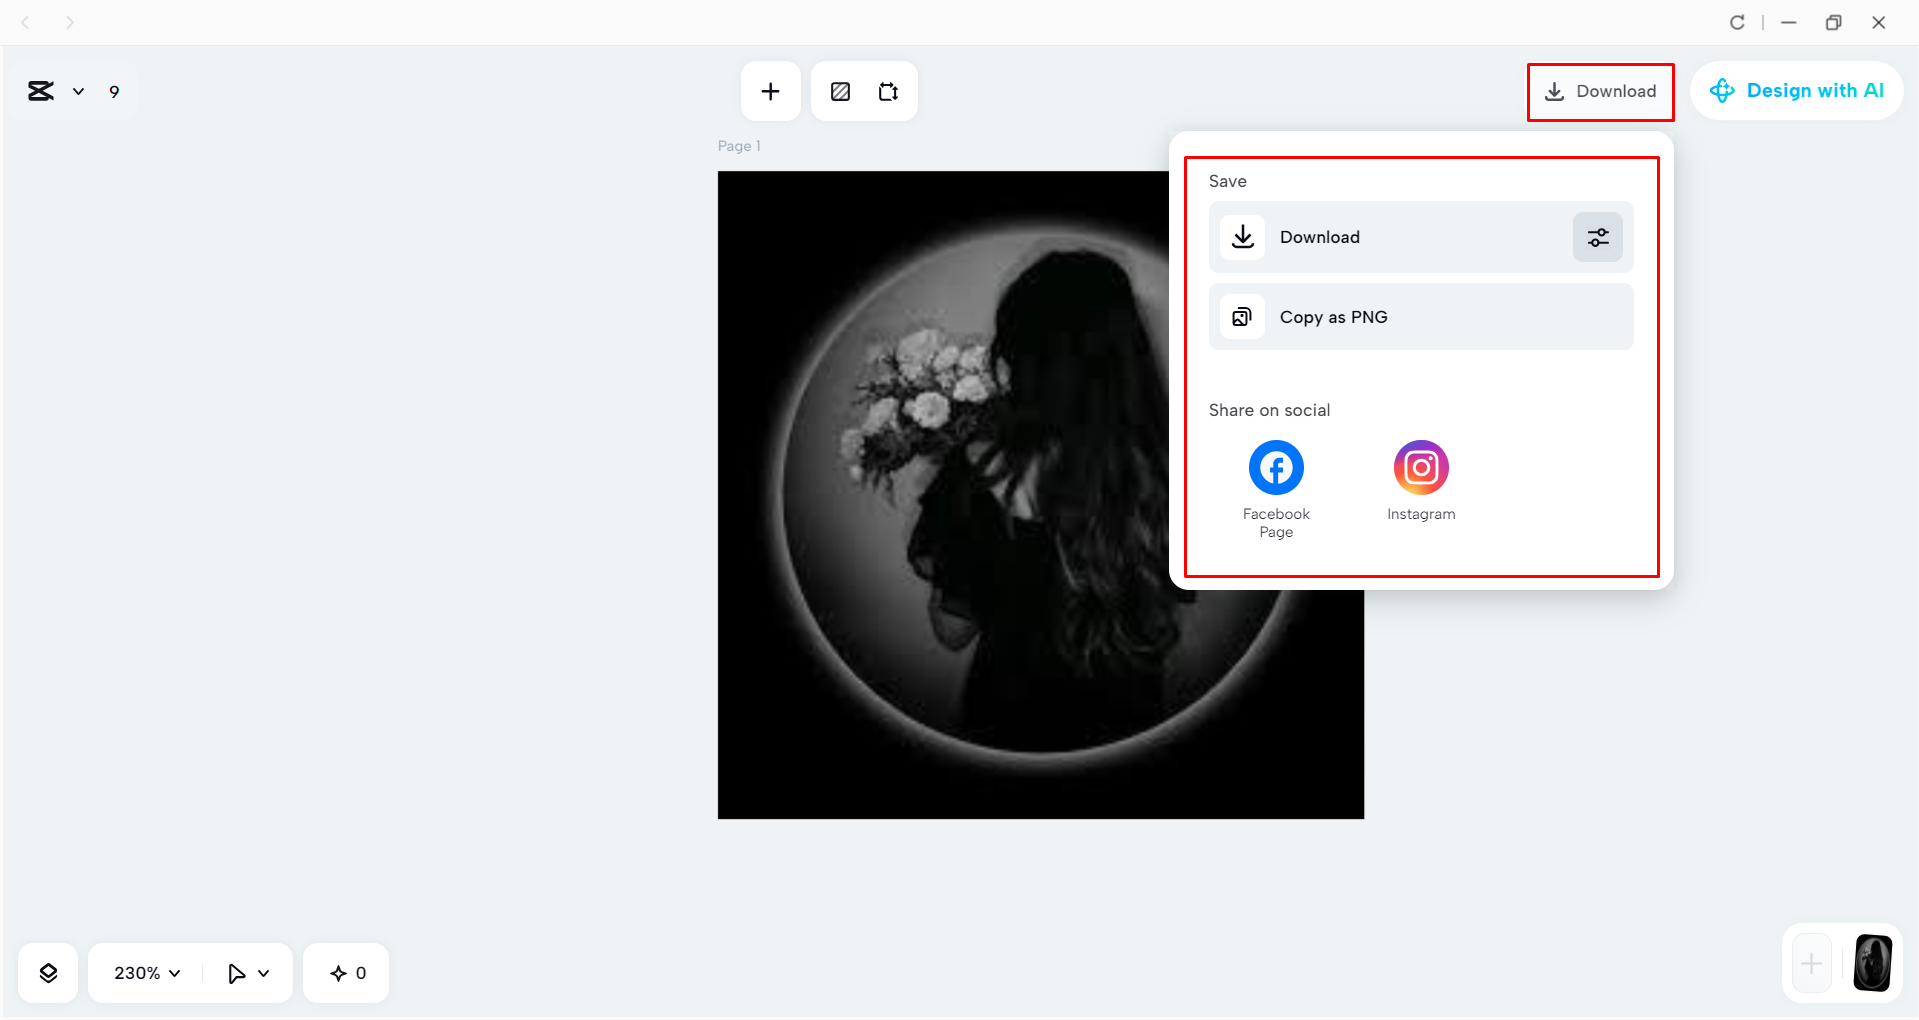Share design to Instagram
The width and height of the screenshot is (1919, 1020).
pos(1420,467)
